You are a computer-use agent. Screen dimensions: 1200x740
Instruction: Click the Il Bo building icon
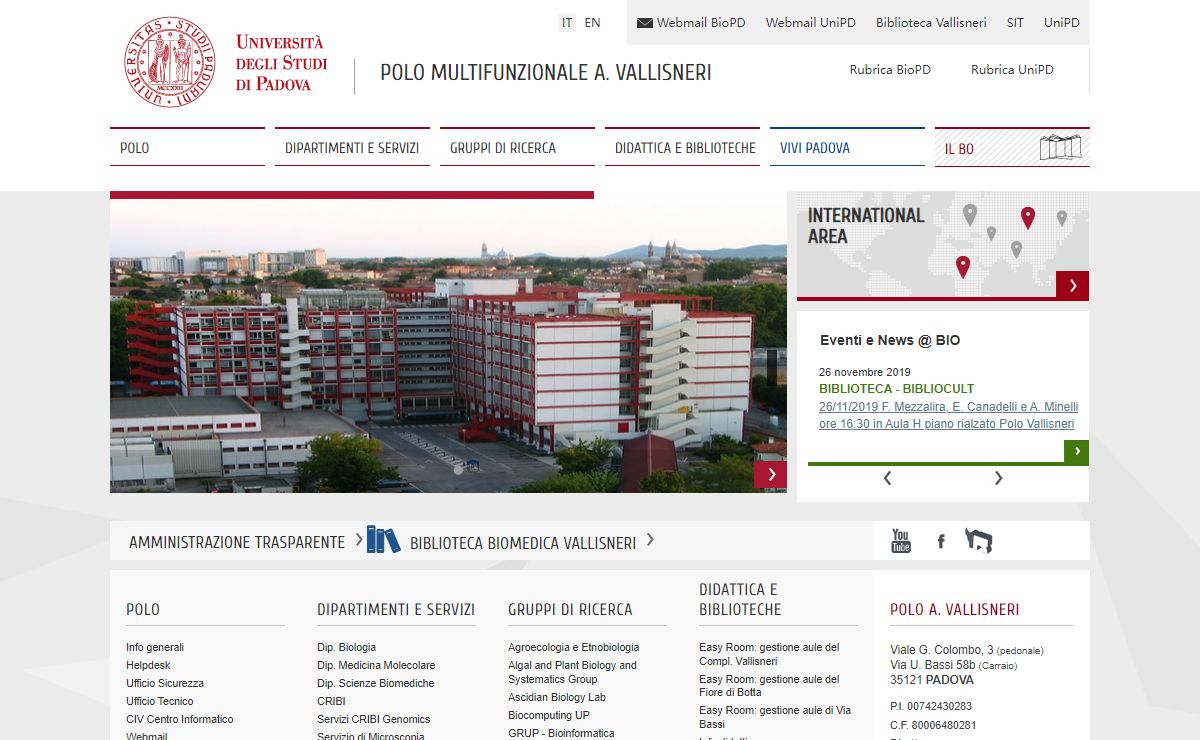[x=1061, y=148]
